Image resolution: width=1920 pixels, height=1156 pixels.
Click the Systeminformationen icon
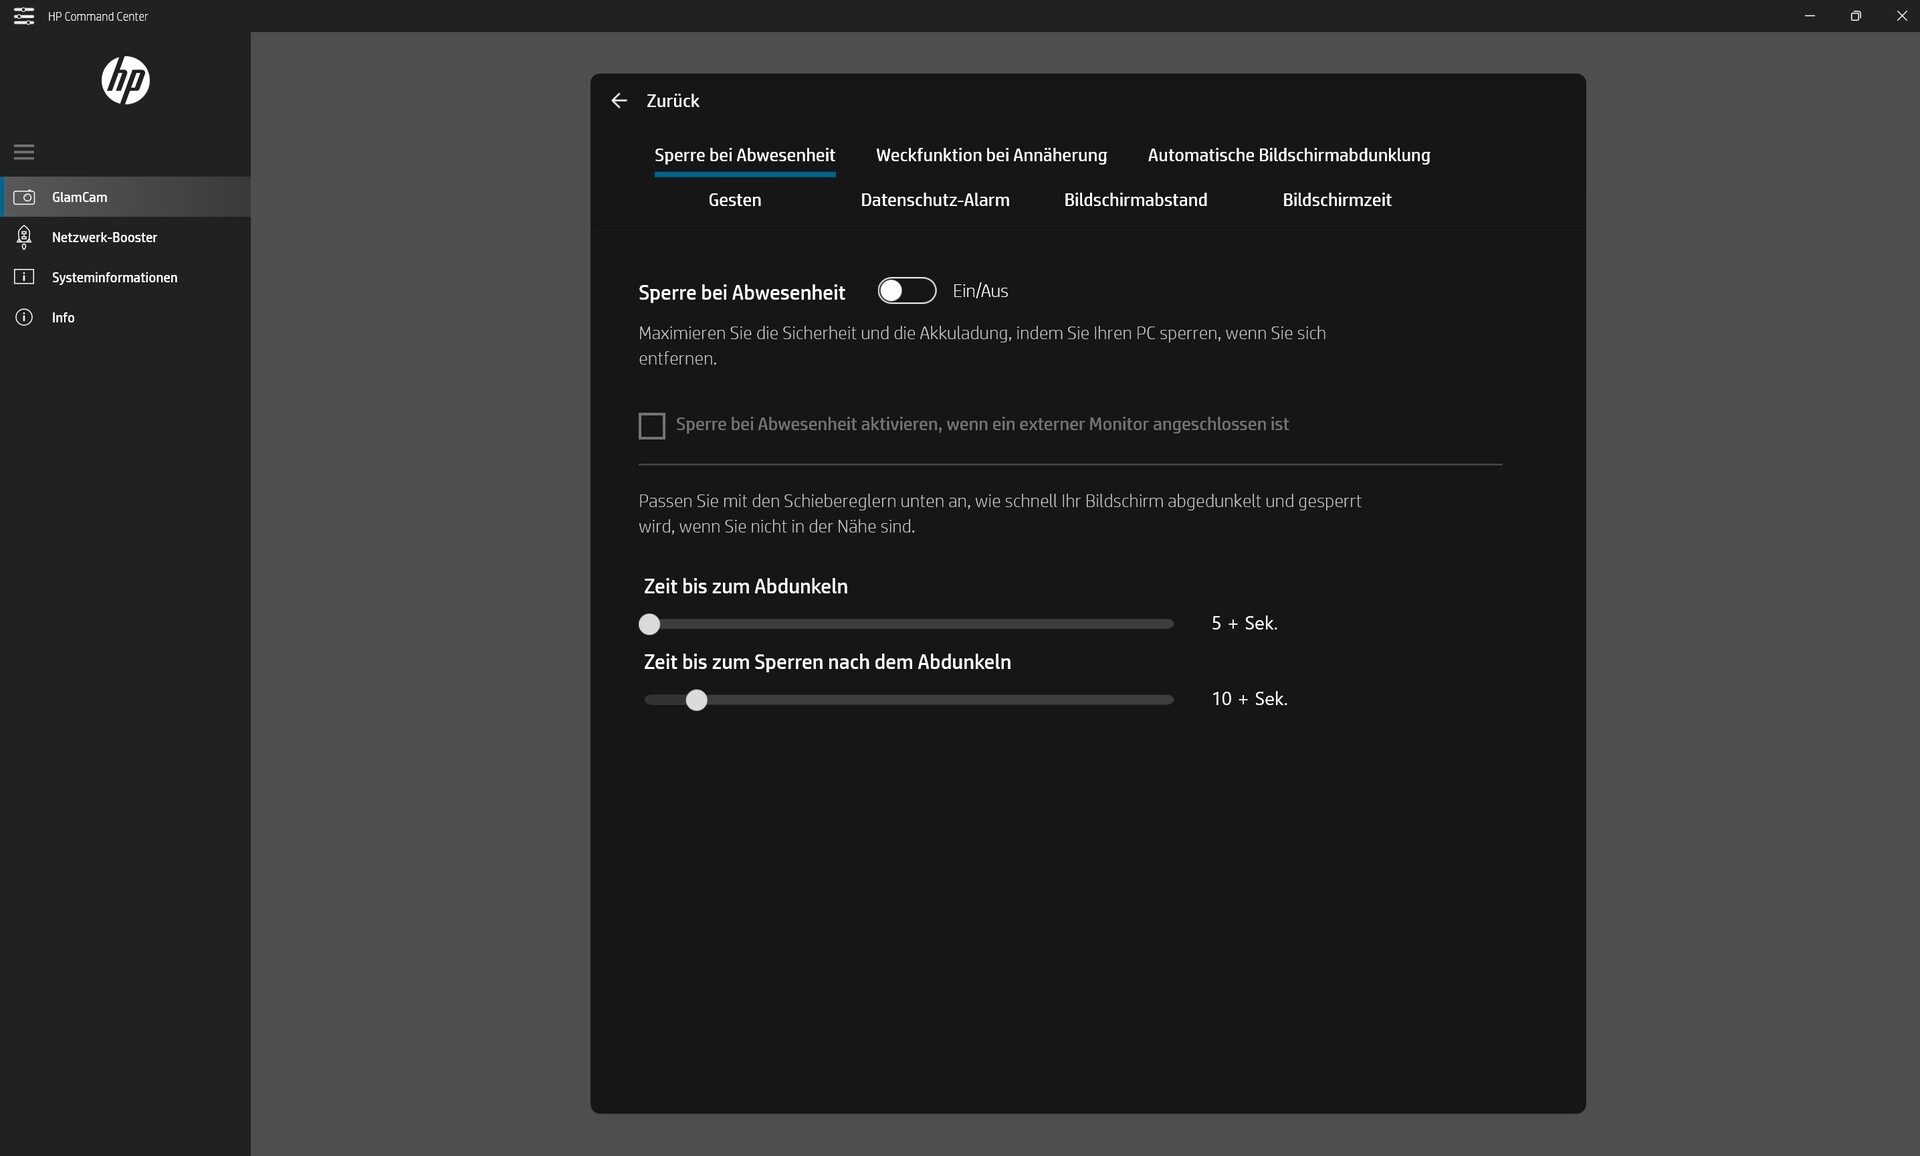click(24, 277)
